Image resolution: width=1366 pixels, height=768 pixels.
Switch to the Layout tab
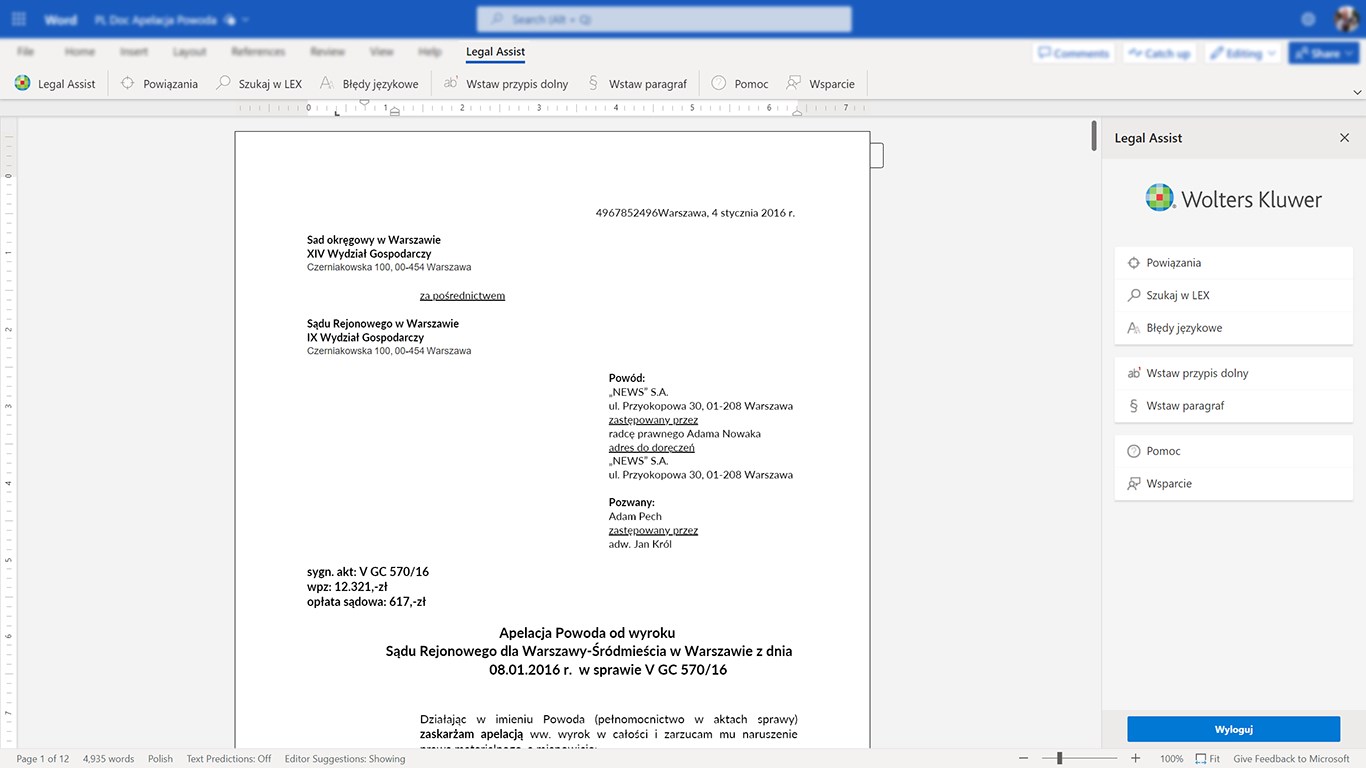point(189,52)
